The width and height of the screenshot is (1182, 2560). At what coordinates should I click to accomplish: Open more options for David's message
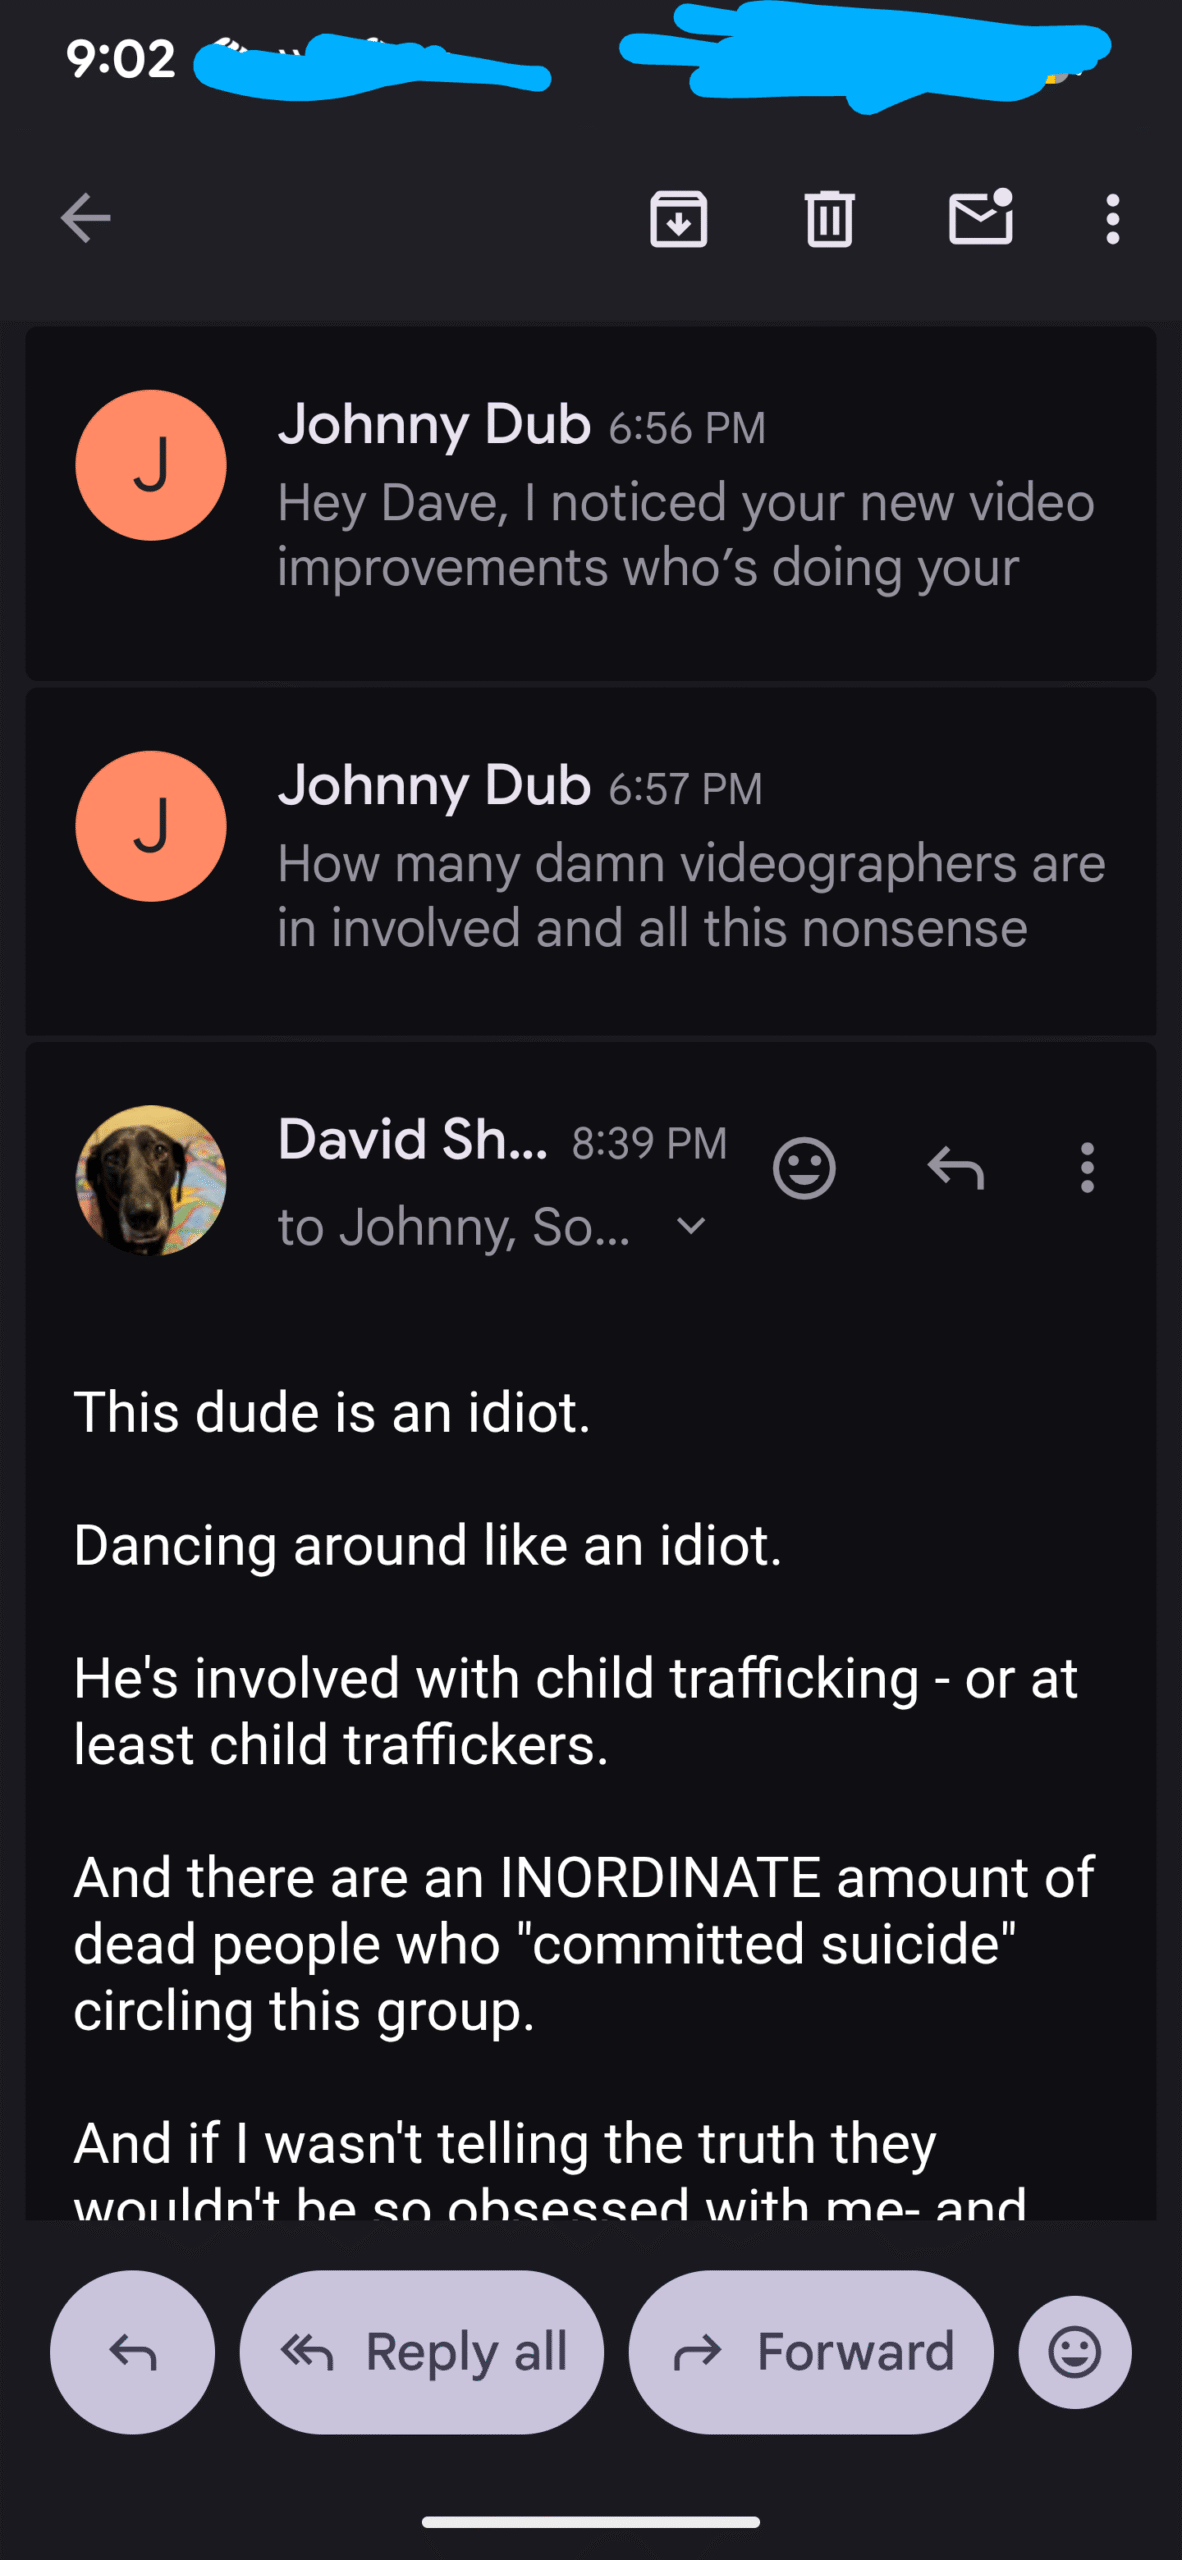tap(1087, 1167)
